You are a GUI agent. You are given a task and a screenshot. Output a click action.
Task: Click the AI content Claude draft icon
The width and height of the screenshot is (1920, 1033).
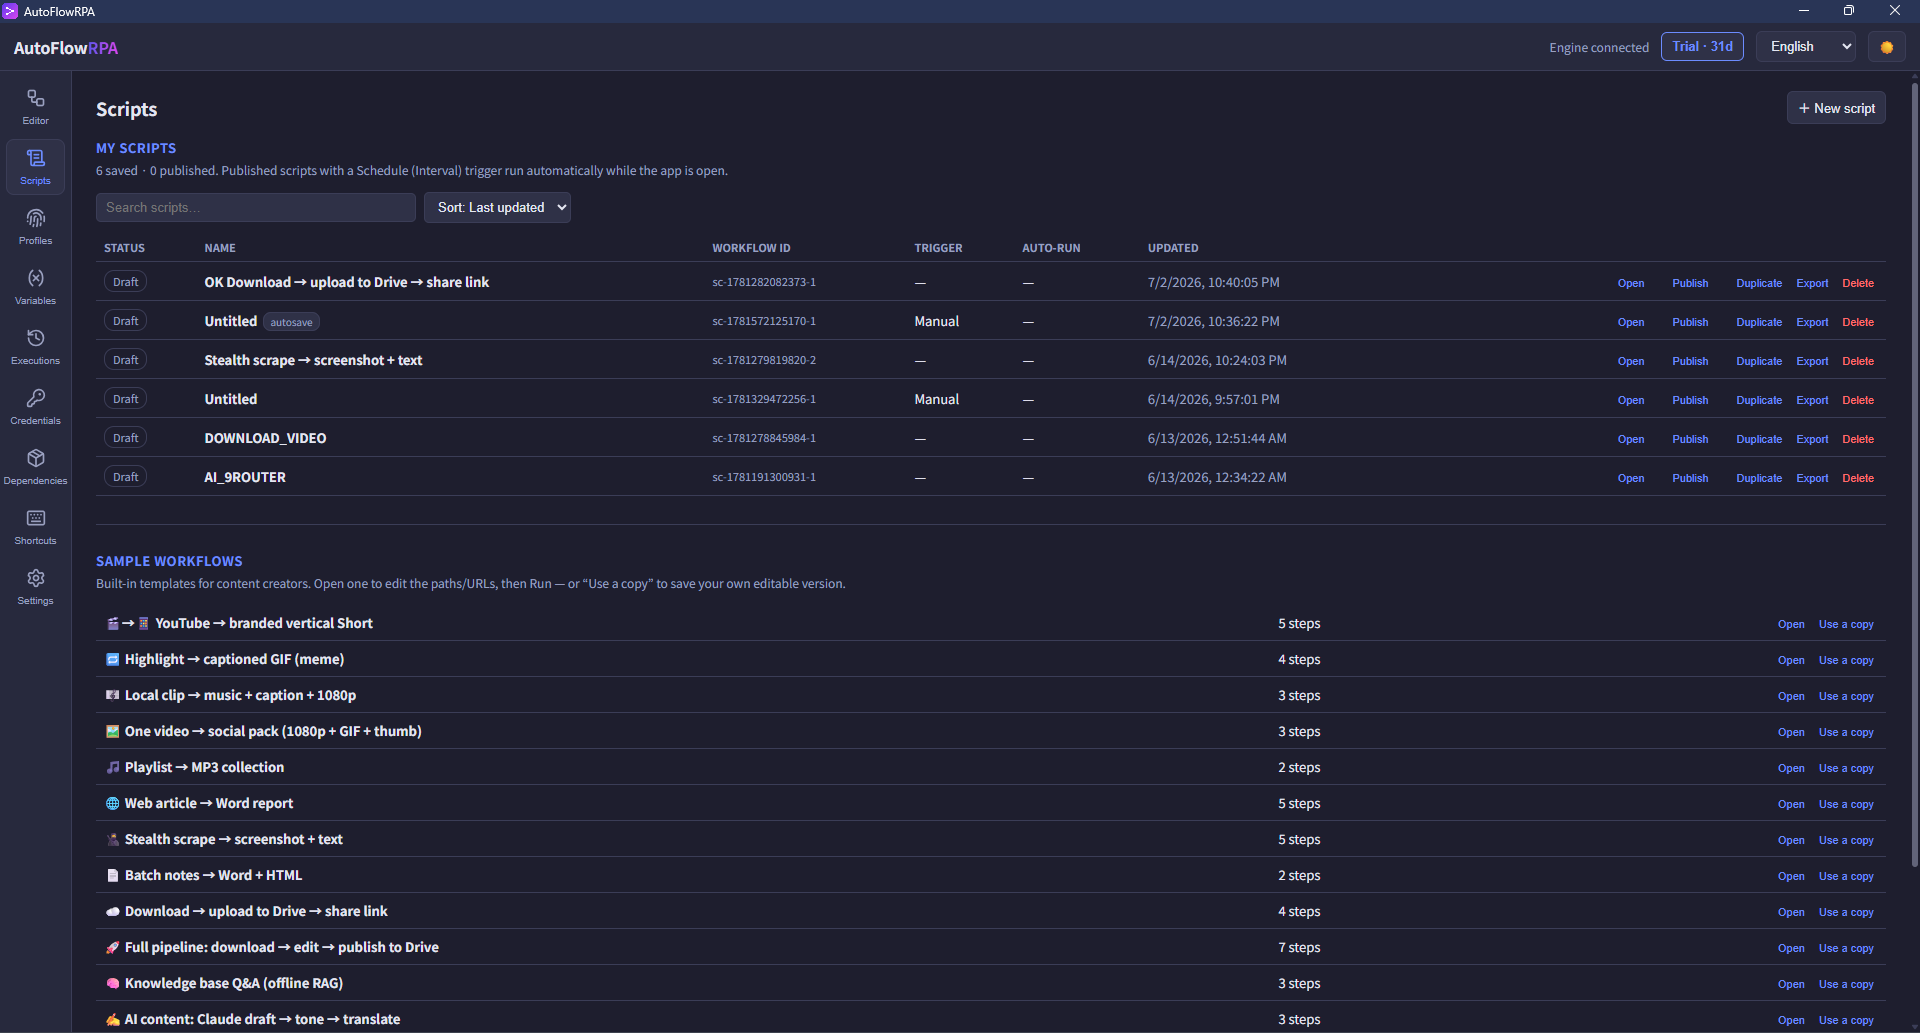point(113,1019)
